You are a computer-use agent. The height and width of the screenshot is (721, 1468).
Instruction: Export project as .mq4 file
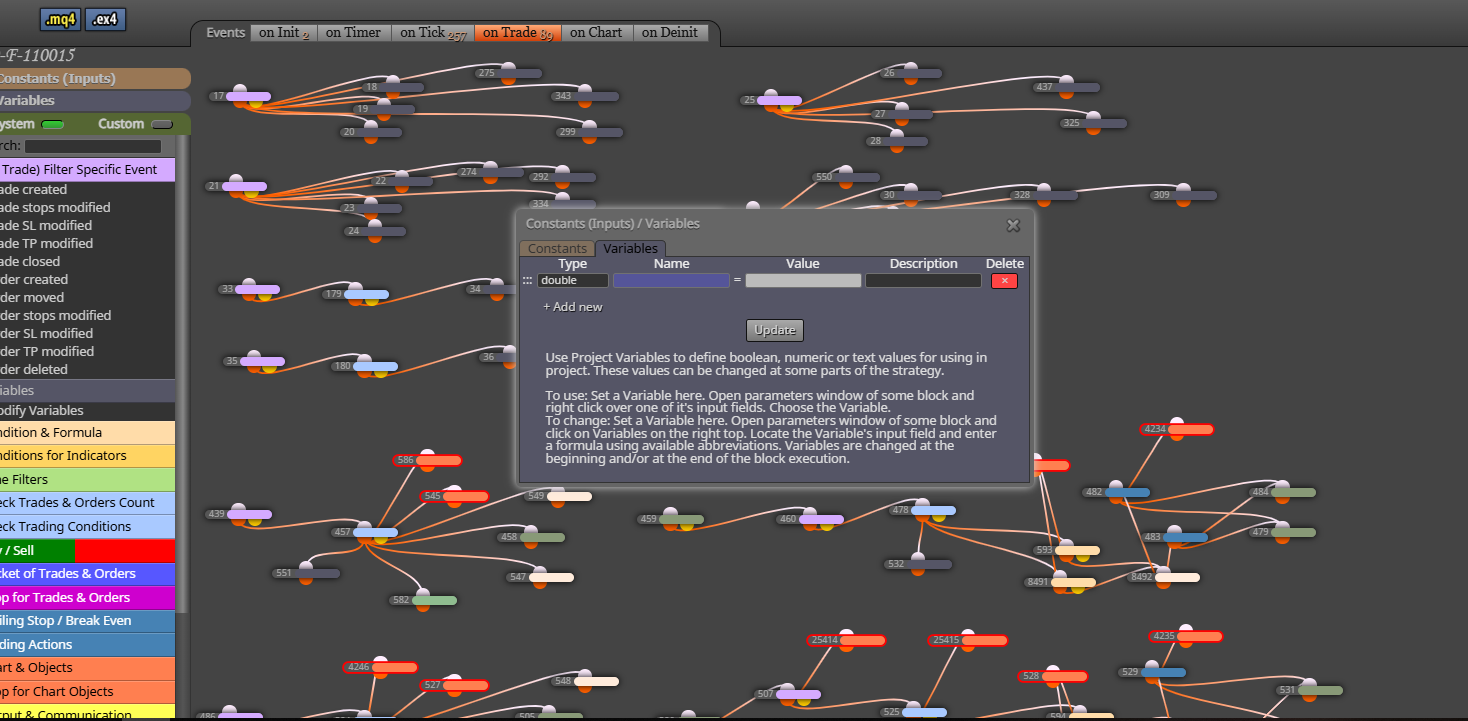(x=60, y=19)
